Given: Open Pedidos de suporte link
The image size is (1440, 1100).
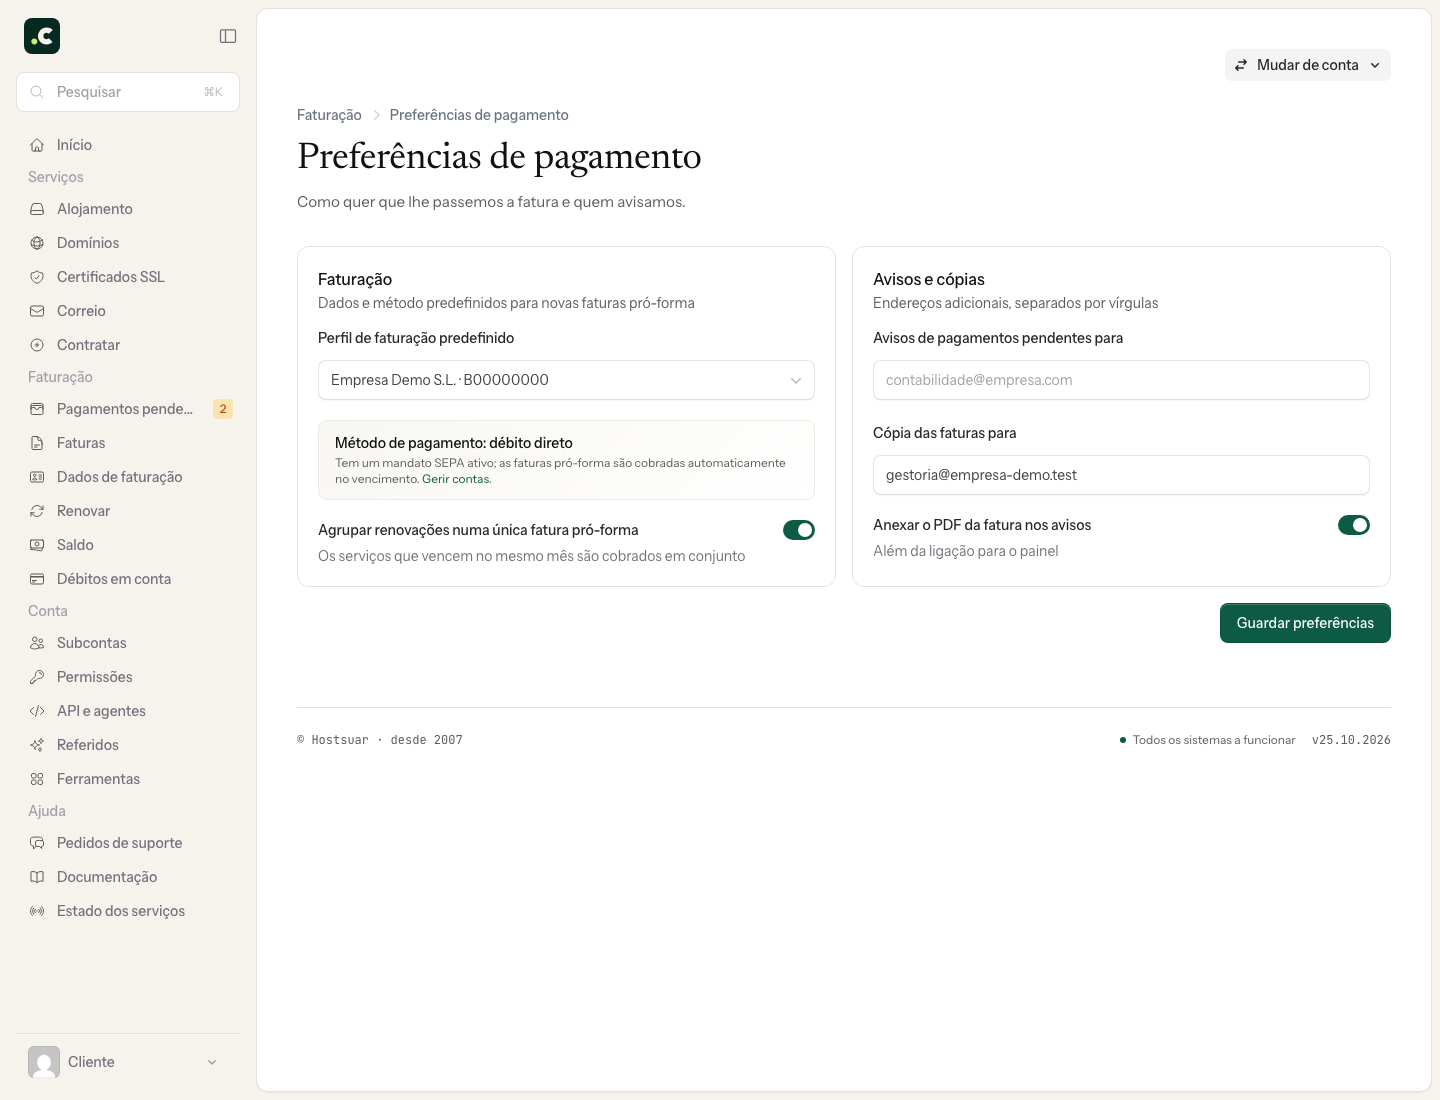Looking at the screenshot, I should click(128, 843).
